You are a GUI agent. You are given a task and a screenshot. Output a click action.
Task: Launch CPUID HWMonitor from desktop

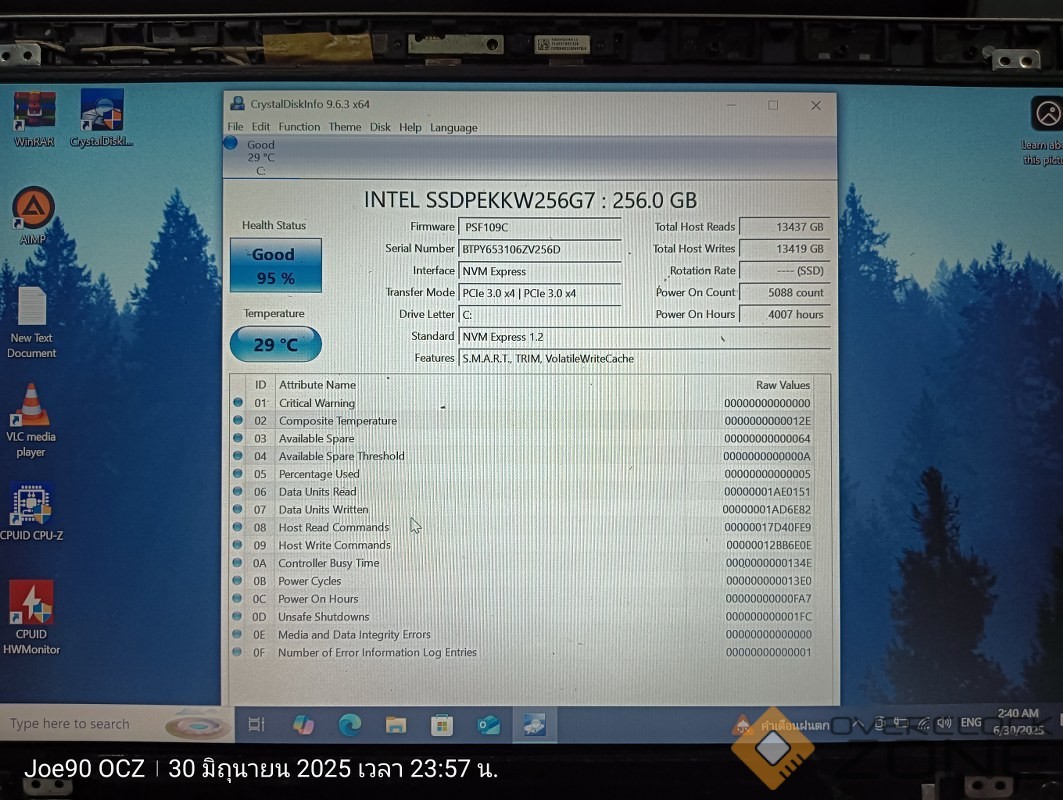coord(31,603)
